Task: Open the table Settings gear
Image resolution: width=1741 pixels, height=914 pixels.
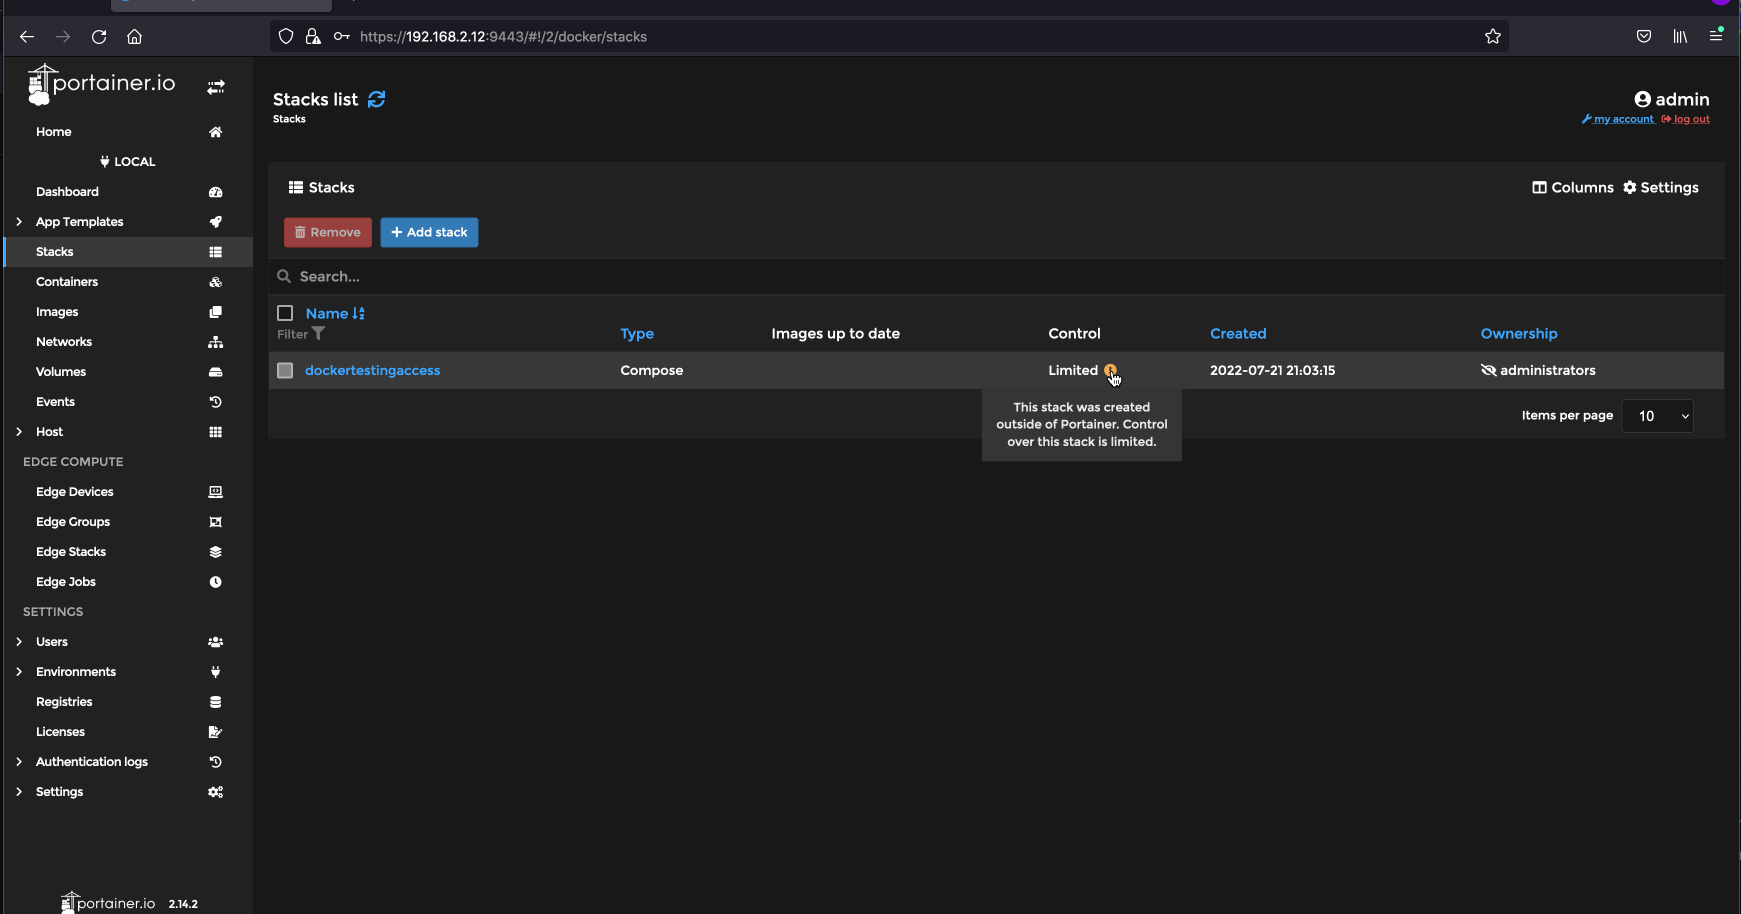Action: click(x=1630, y=187)
